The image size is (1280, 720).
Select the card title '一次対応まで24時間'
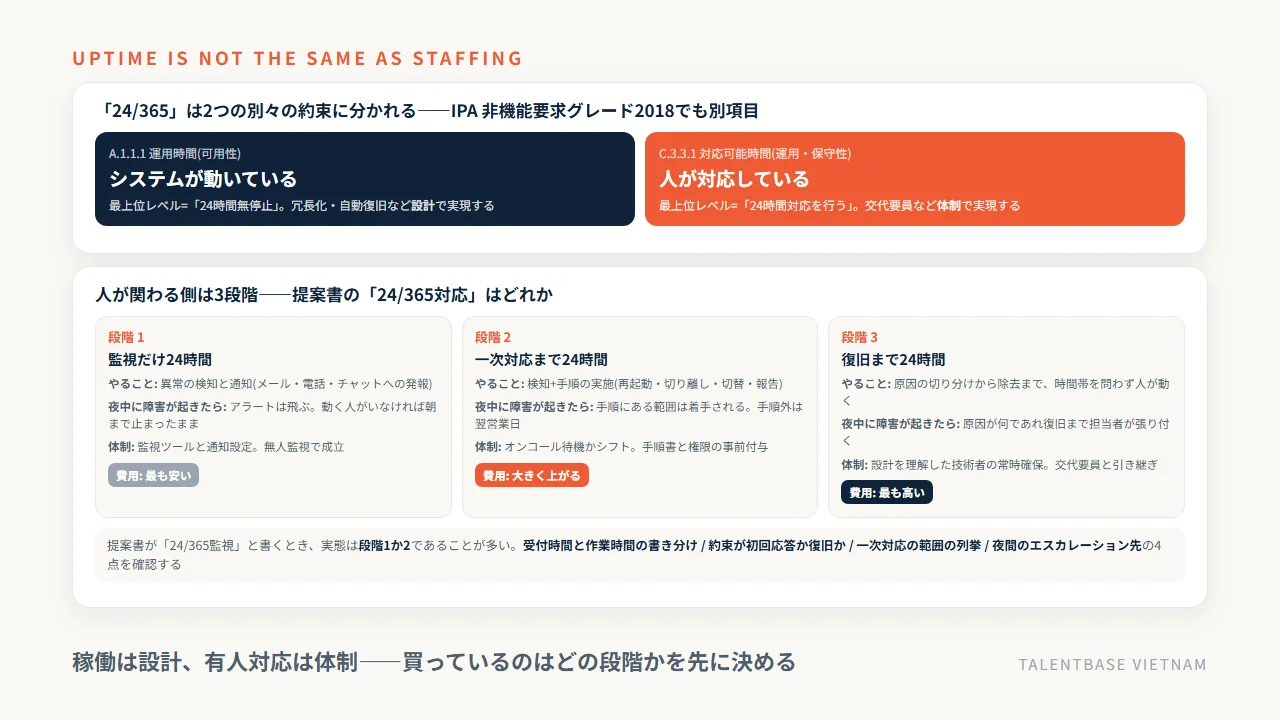coord(541,360)
